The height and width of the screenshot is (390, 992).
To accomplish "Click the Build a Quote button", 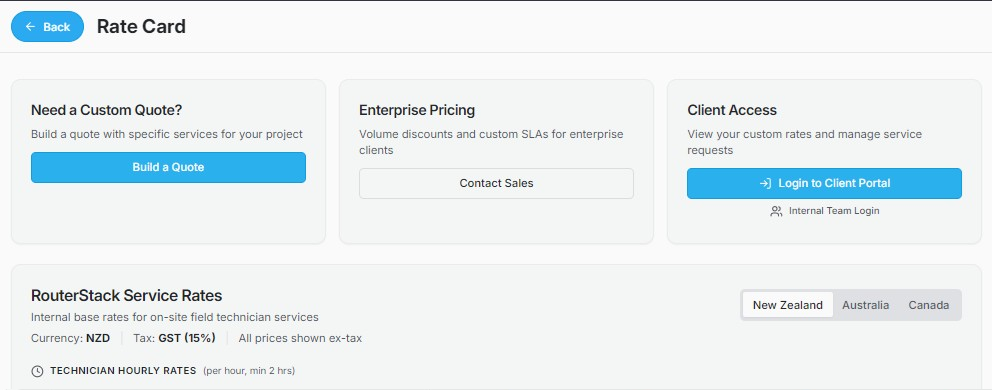I will [168, 167].
